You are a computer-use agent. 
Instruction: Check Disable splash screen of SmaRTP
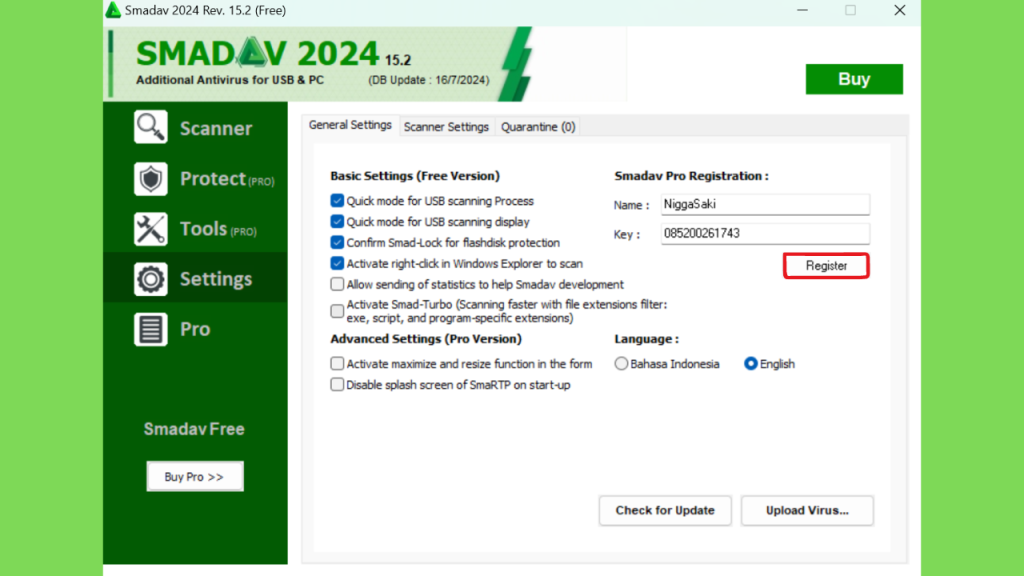(x=337, y=384)
